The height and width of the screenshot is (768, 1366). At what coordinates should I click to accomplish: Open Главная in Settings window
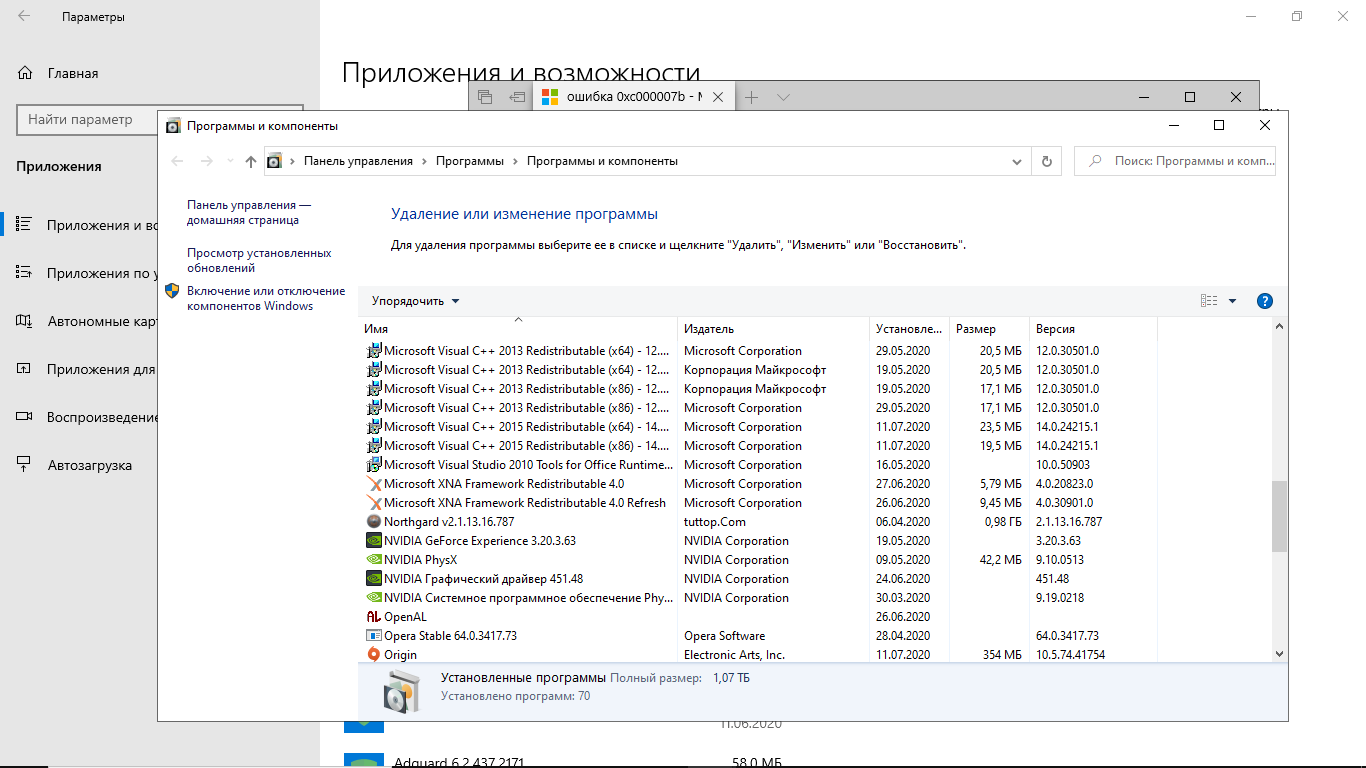pyautogui.click(x=73, y=73)
